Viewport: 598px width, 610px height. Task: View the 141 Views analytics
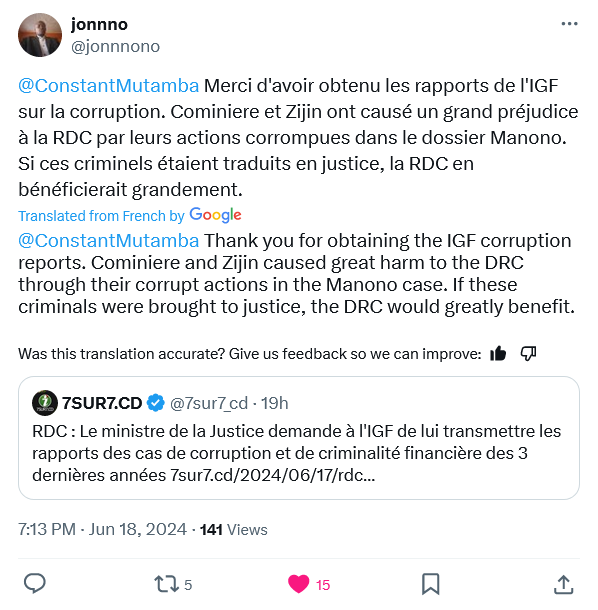[x=233, y=529]
